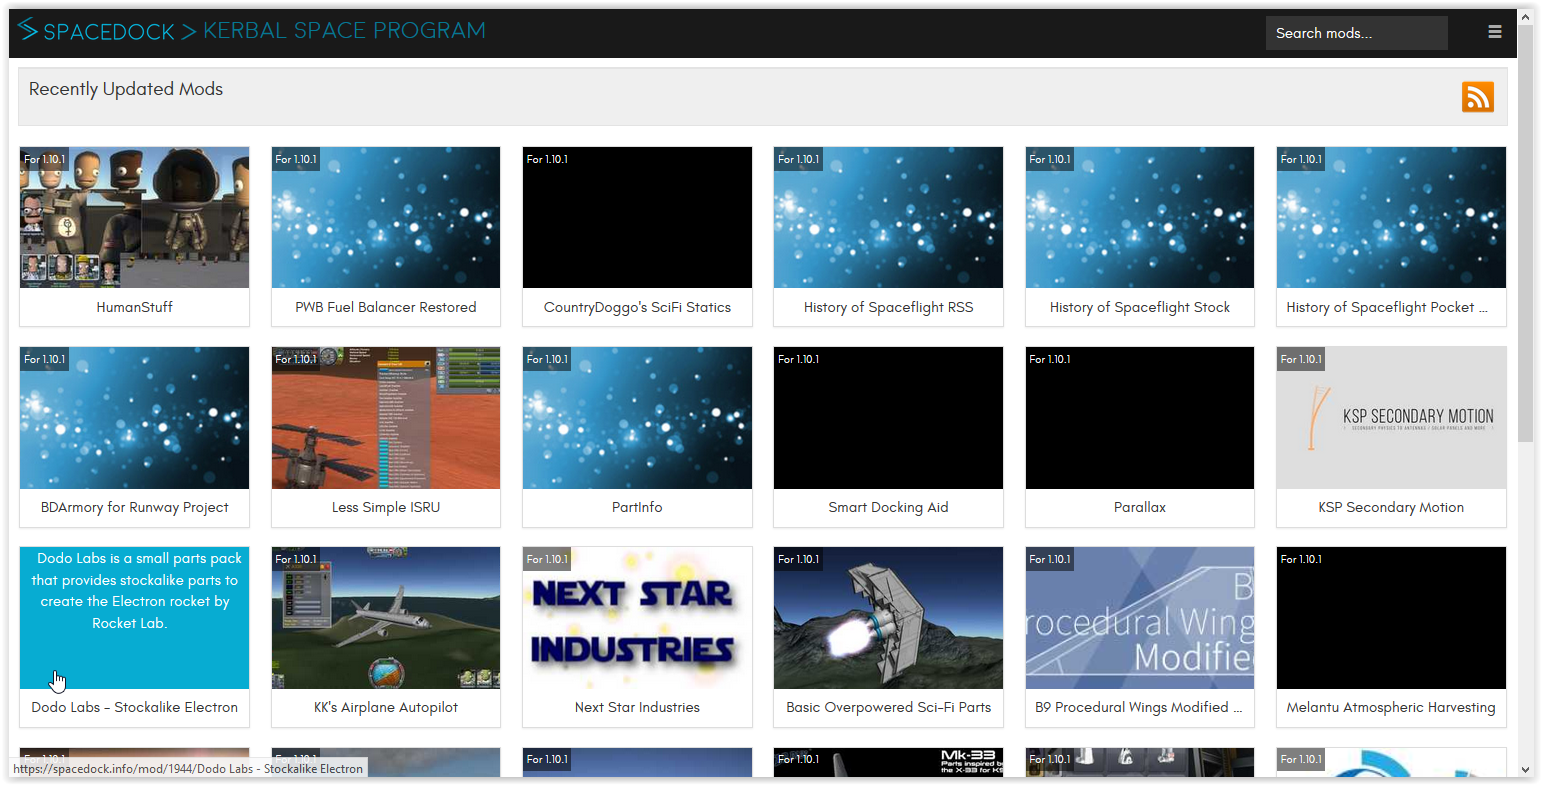Click the History of Spaceflight Pocket title
Viewport: 1542px width, 785px height.
pos(1387,307)
